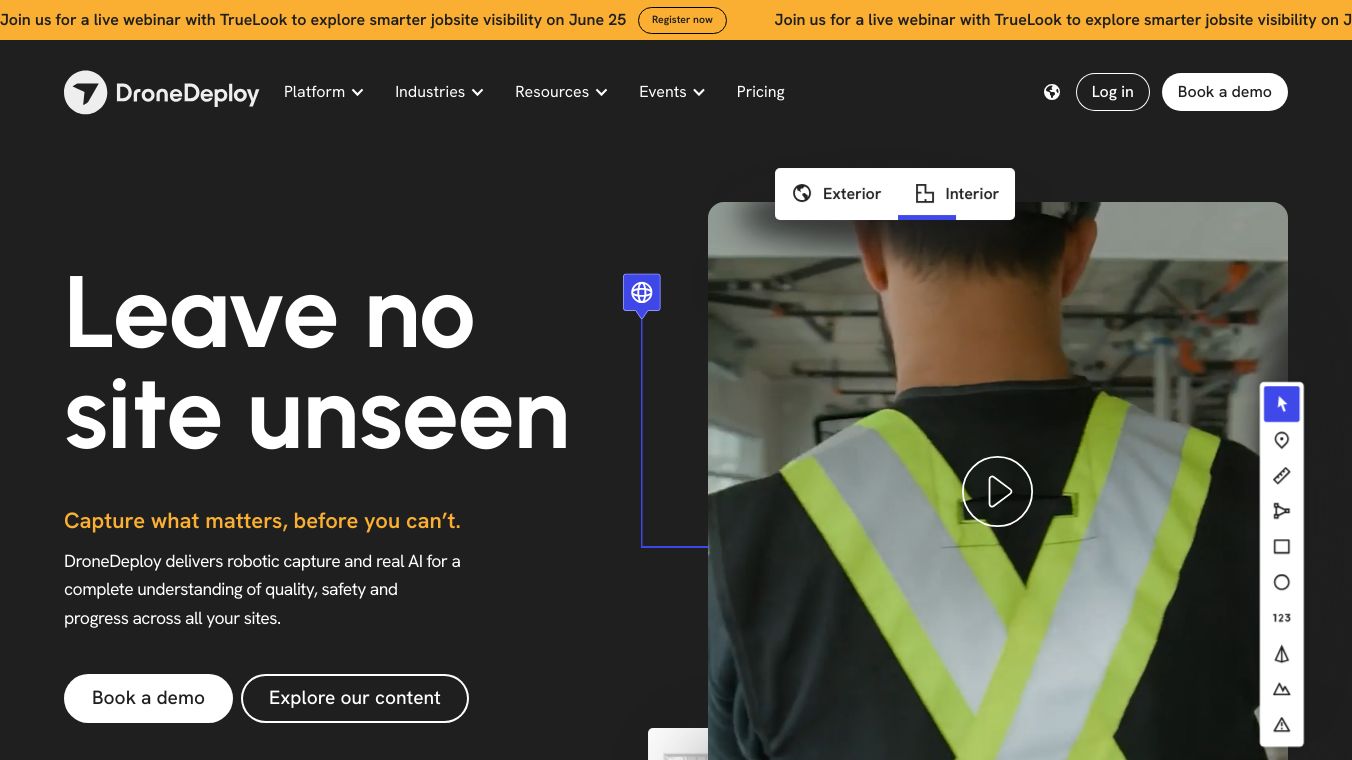Select the cursor pointer tool
Viewport: 1352px width, 760px height.
point(1282,404)
